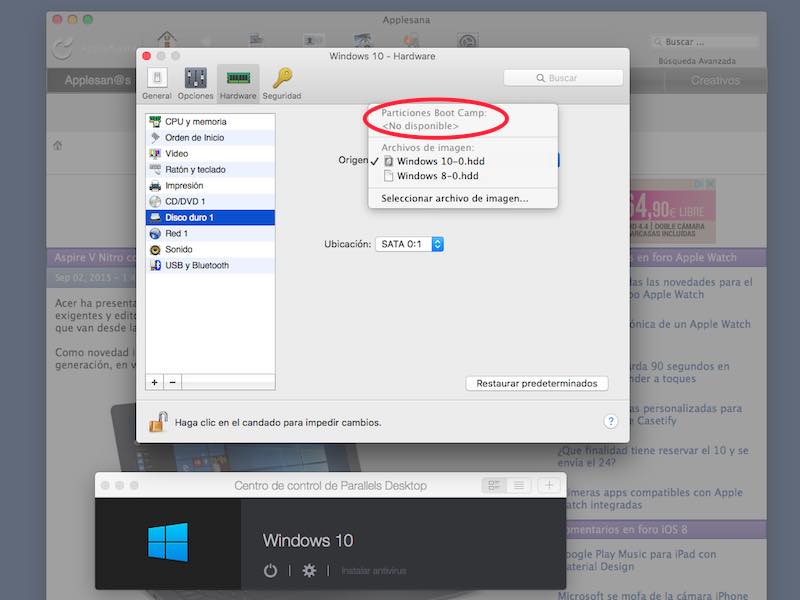Click the padlock to prevent changes

pos(158,422)
